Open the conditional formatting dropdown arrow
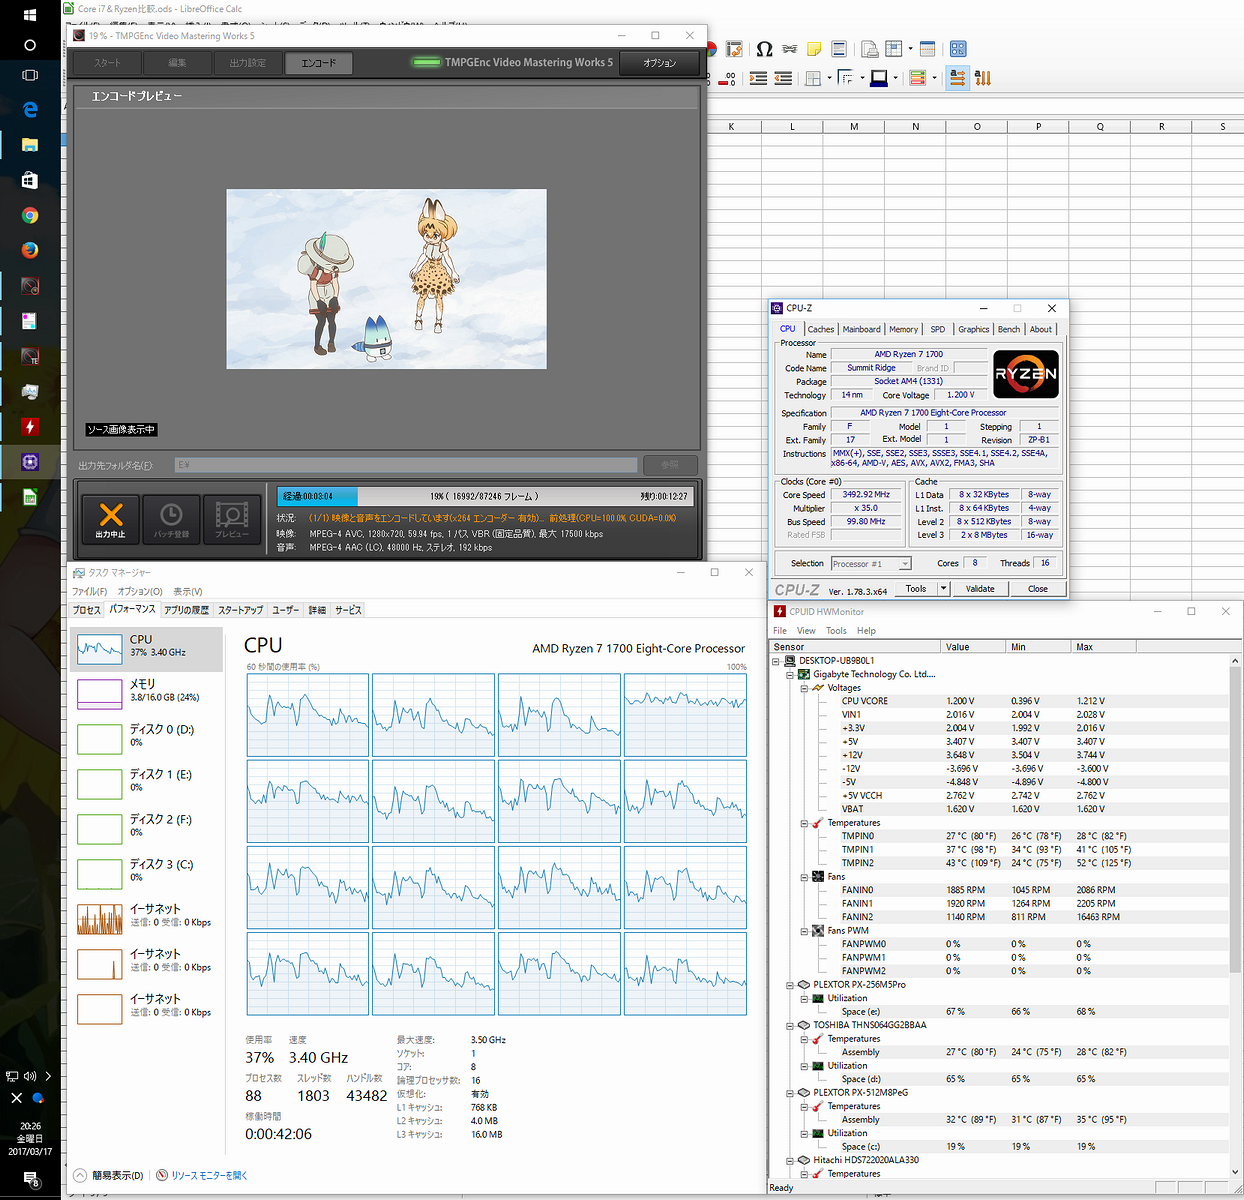The width and height of the screenshot is (1244, 1200). tap(934, 78)
